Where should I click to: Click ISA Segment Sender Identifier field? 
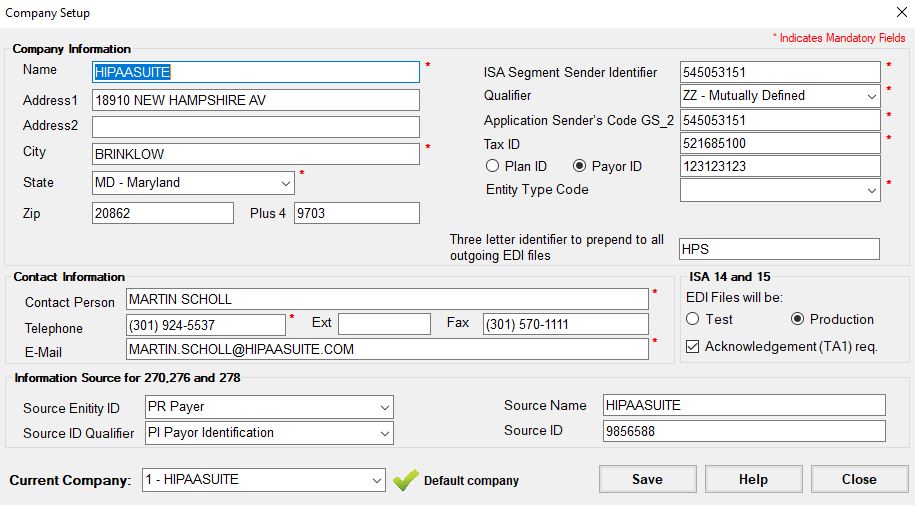780,72
